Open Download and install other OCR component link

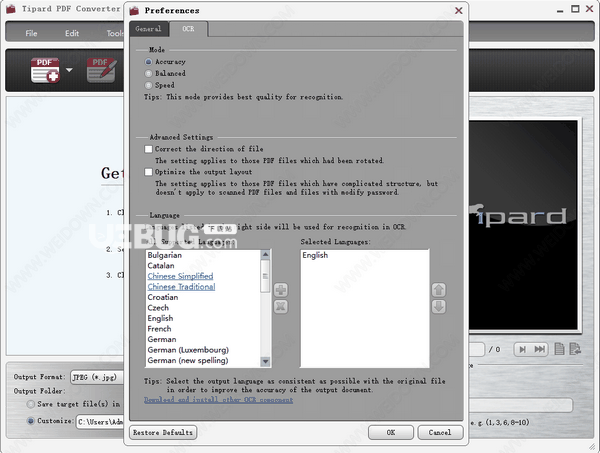218,399
